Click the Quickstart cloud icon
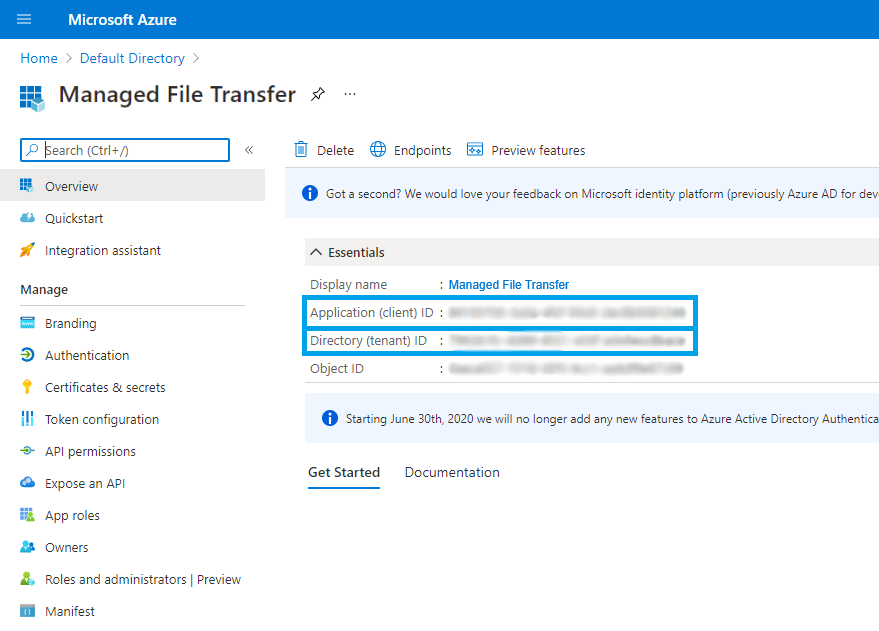Image resolution: width=879 pixels, height=631 pixels. [27, 218]
